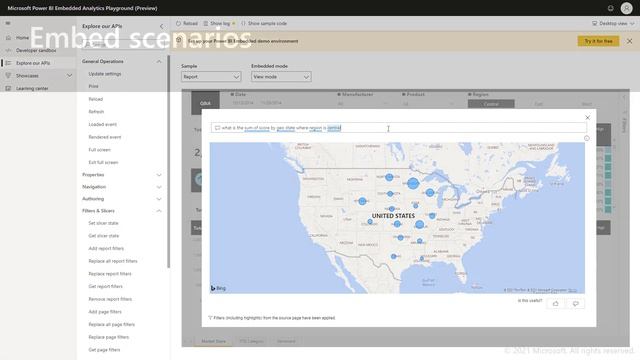Open the Sample dropdown showing Report
The height and width of the screenshot is (360, 640).
tap(211, 77)
